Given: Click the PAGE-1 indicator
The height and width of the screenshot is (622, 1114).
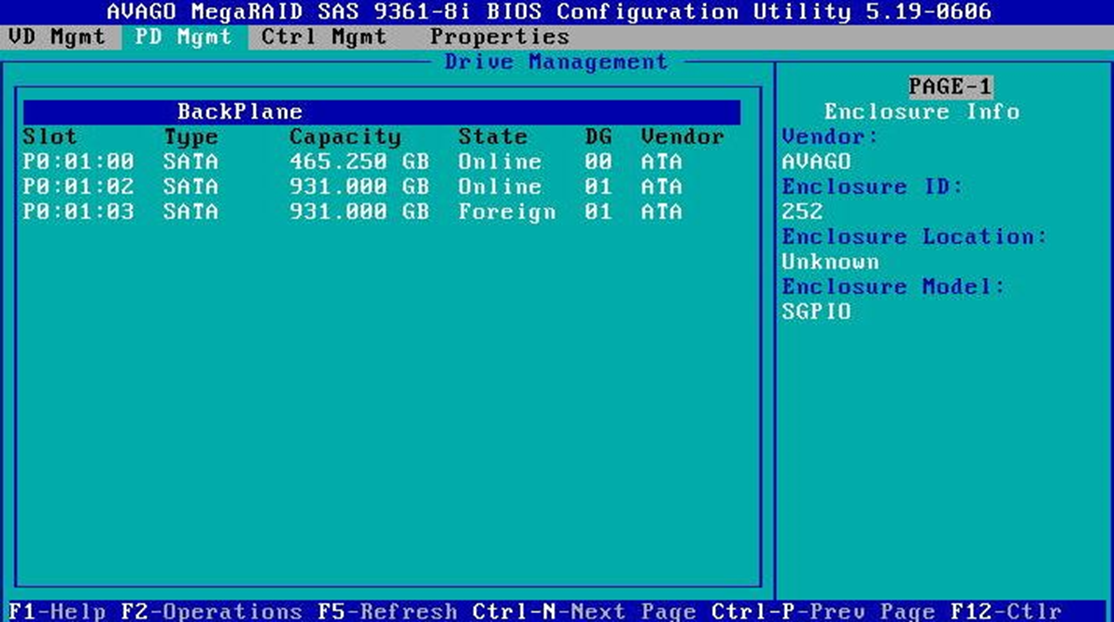Looking at the screenshot, I should (950, 87).
